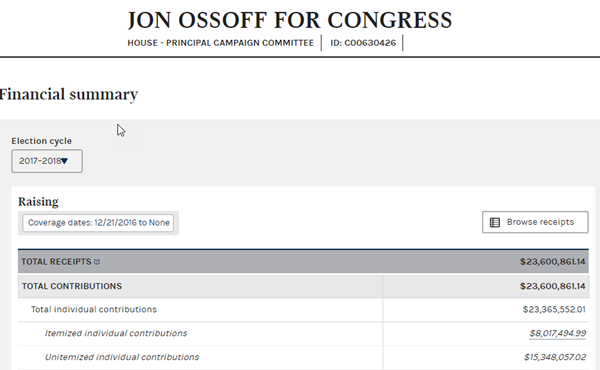Click the table icon in Browse receipts
The height and width of the screenshot is (370, 600).
[x=495, y=222]
